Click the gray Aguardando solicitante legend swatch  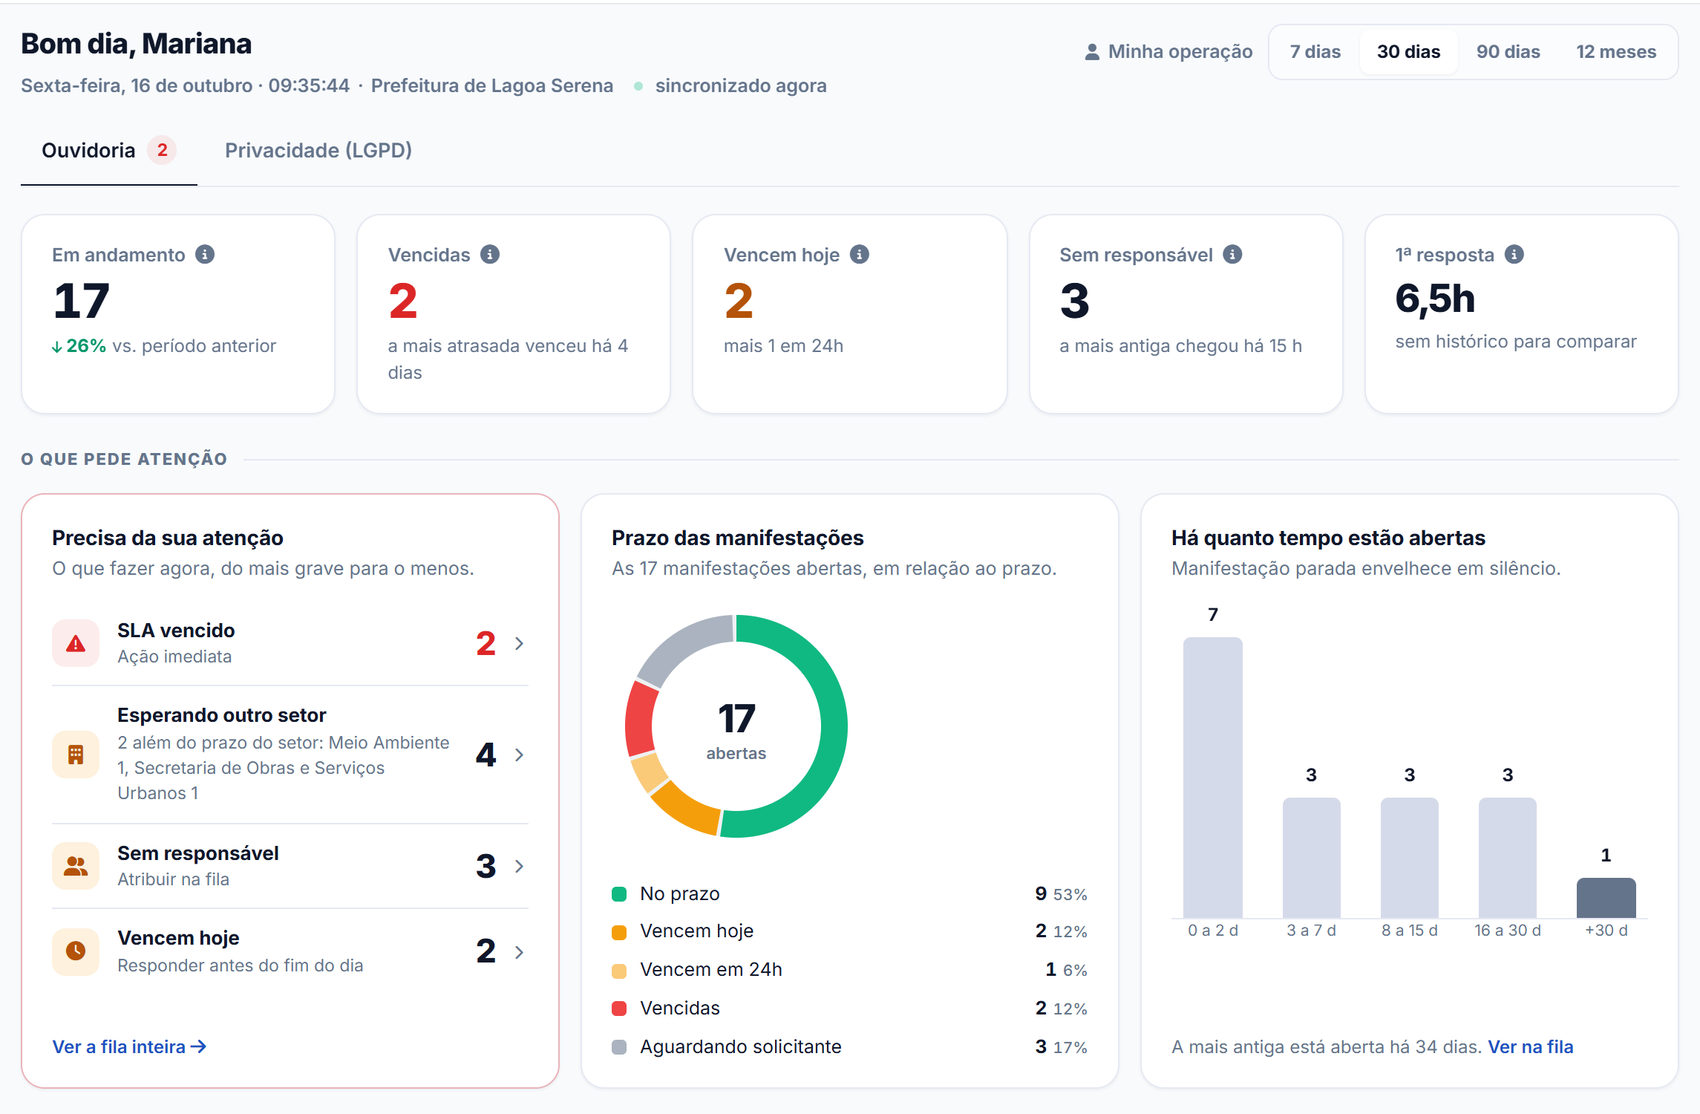coord(619,1047)
